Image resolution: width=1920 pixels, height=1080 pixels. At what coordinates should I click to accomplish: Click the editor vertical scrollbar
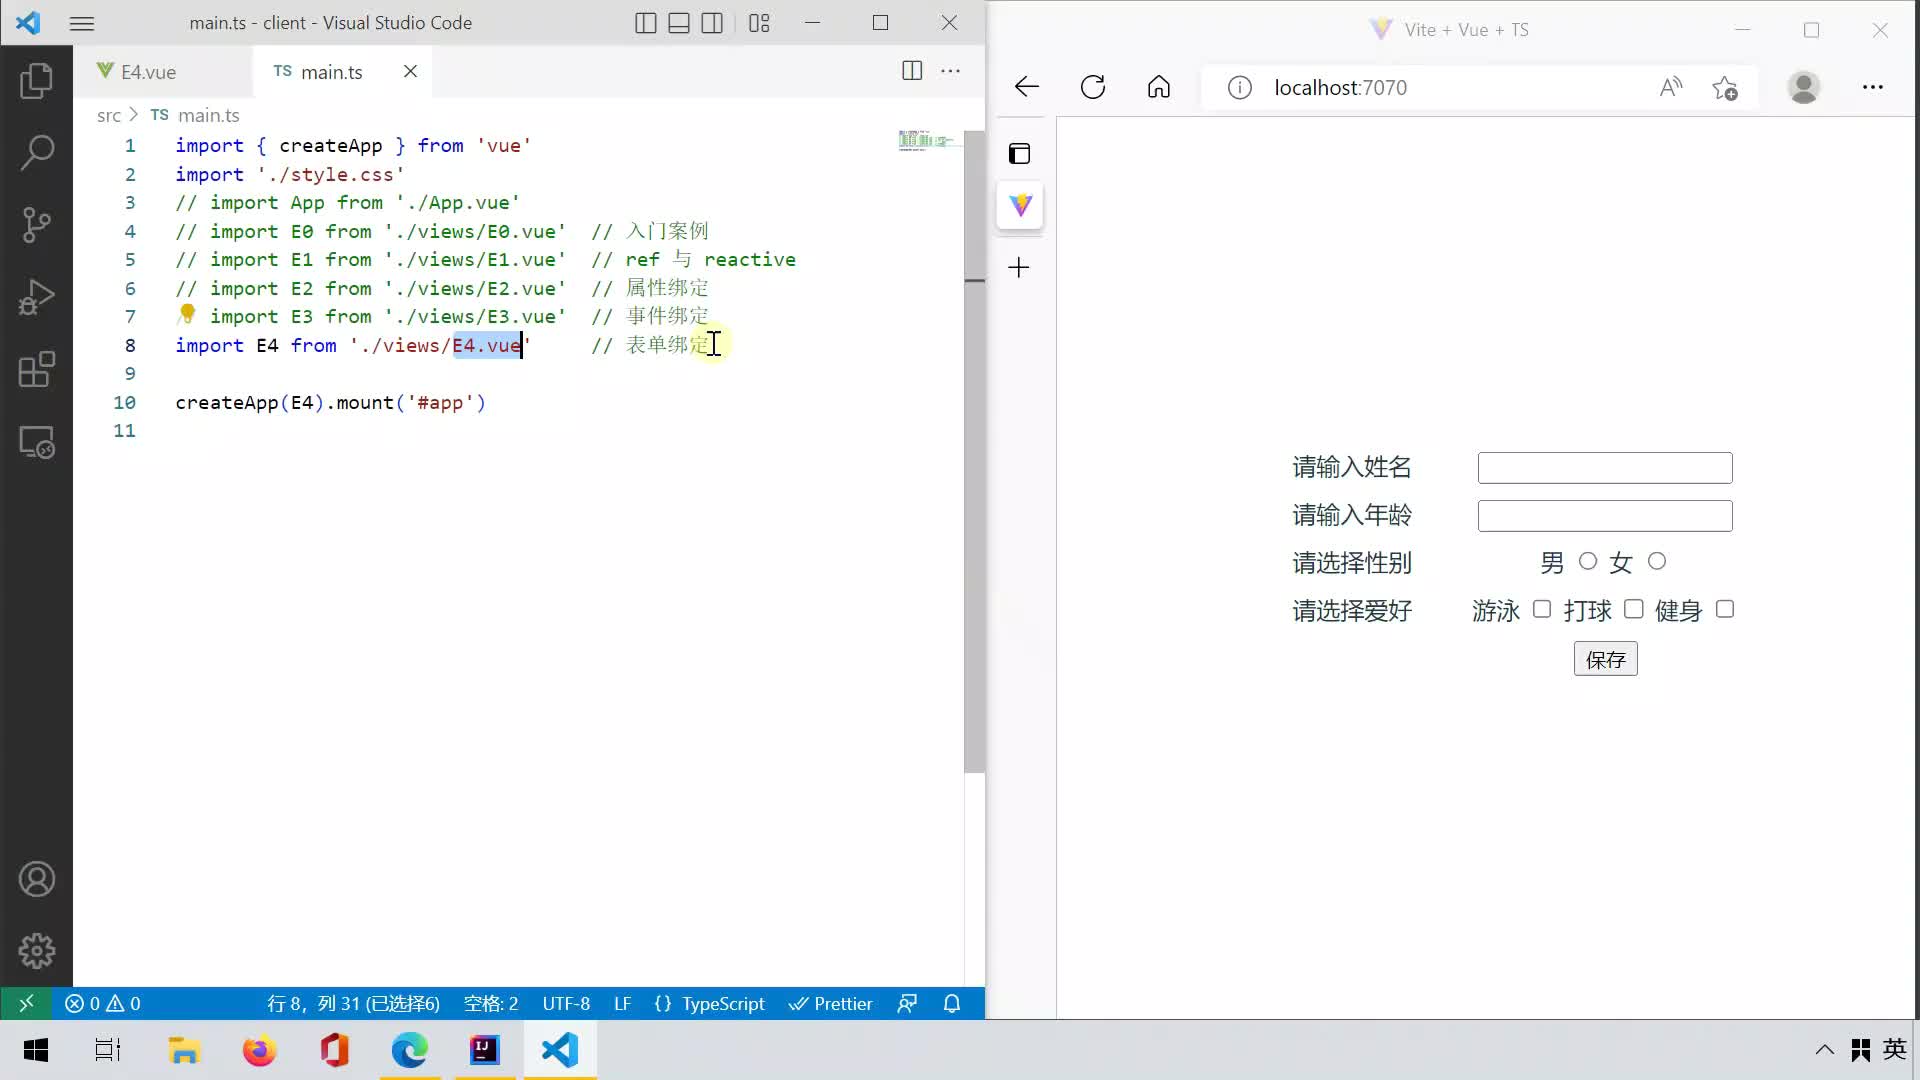[974, 450]
